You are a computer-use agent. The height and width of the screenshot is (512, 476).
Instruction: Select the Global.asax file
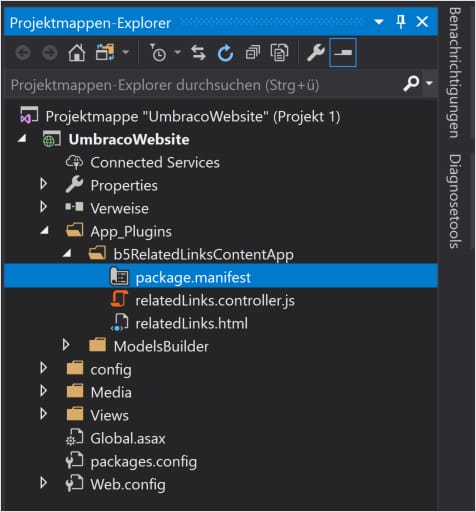click(128, 438)
